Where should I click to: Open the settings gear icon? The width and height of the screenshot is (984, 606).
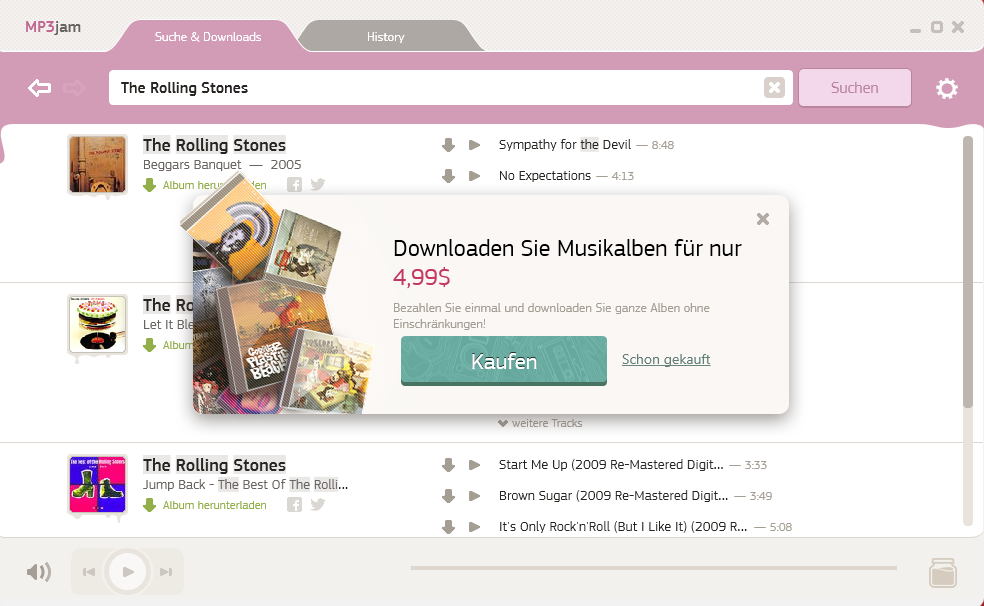coord(946,88)
